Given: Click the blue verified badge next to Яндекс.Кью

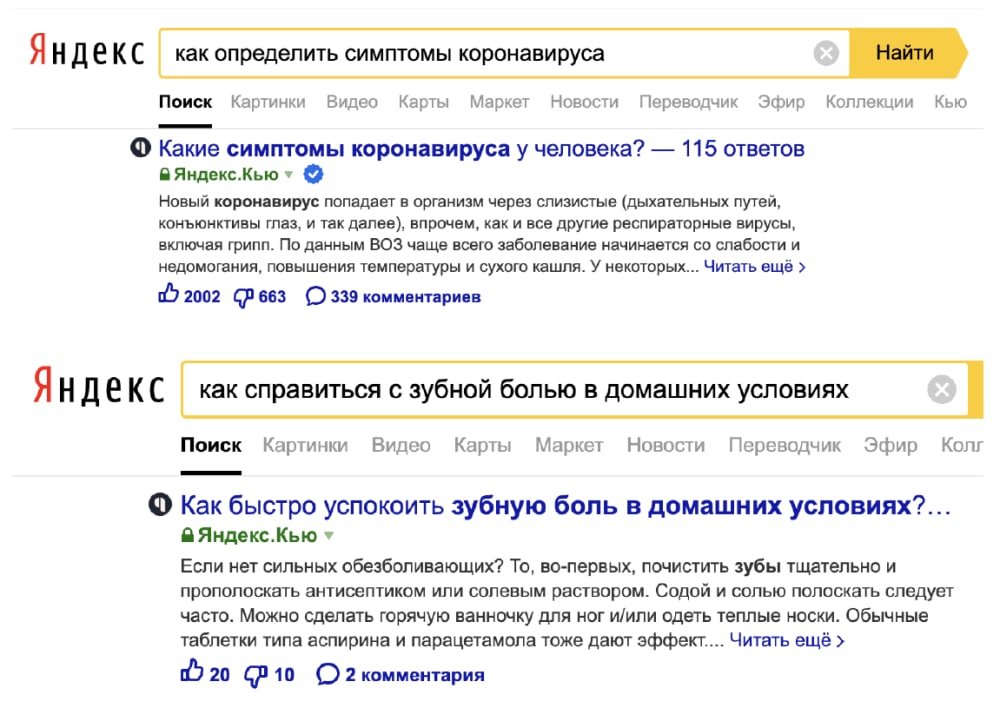Looking at the screenshot, I should click(311, 173).
